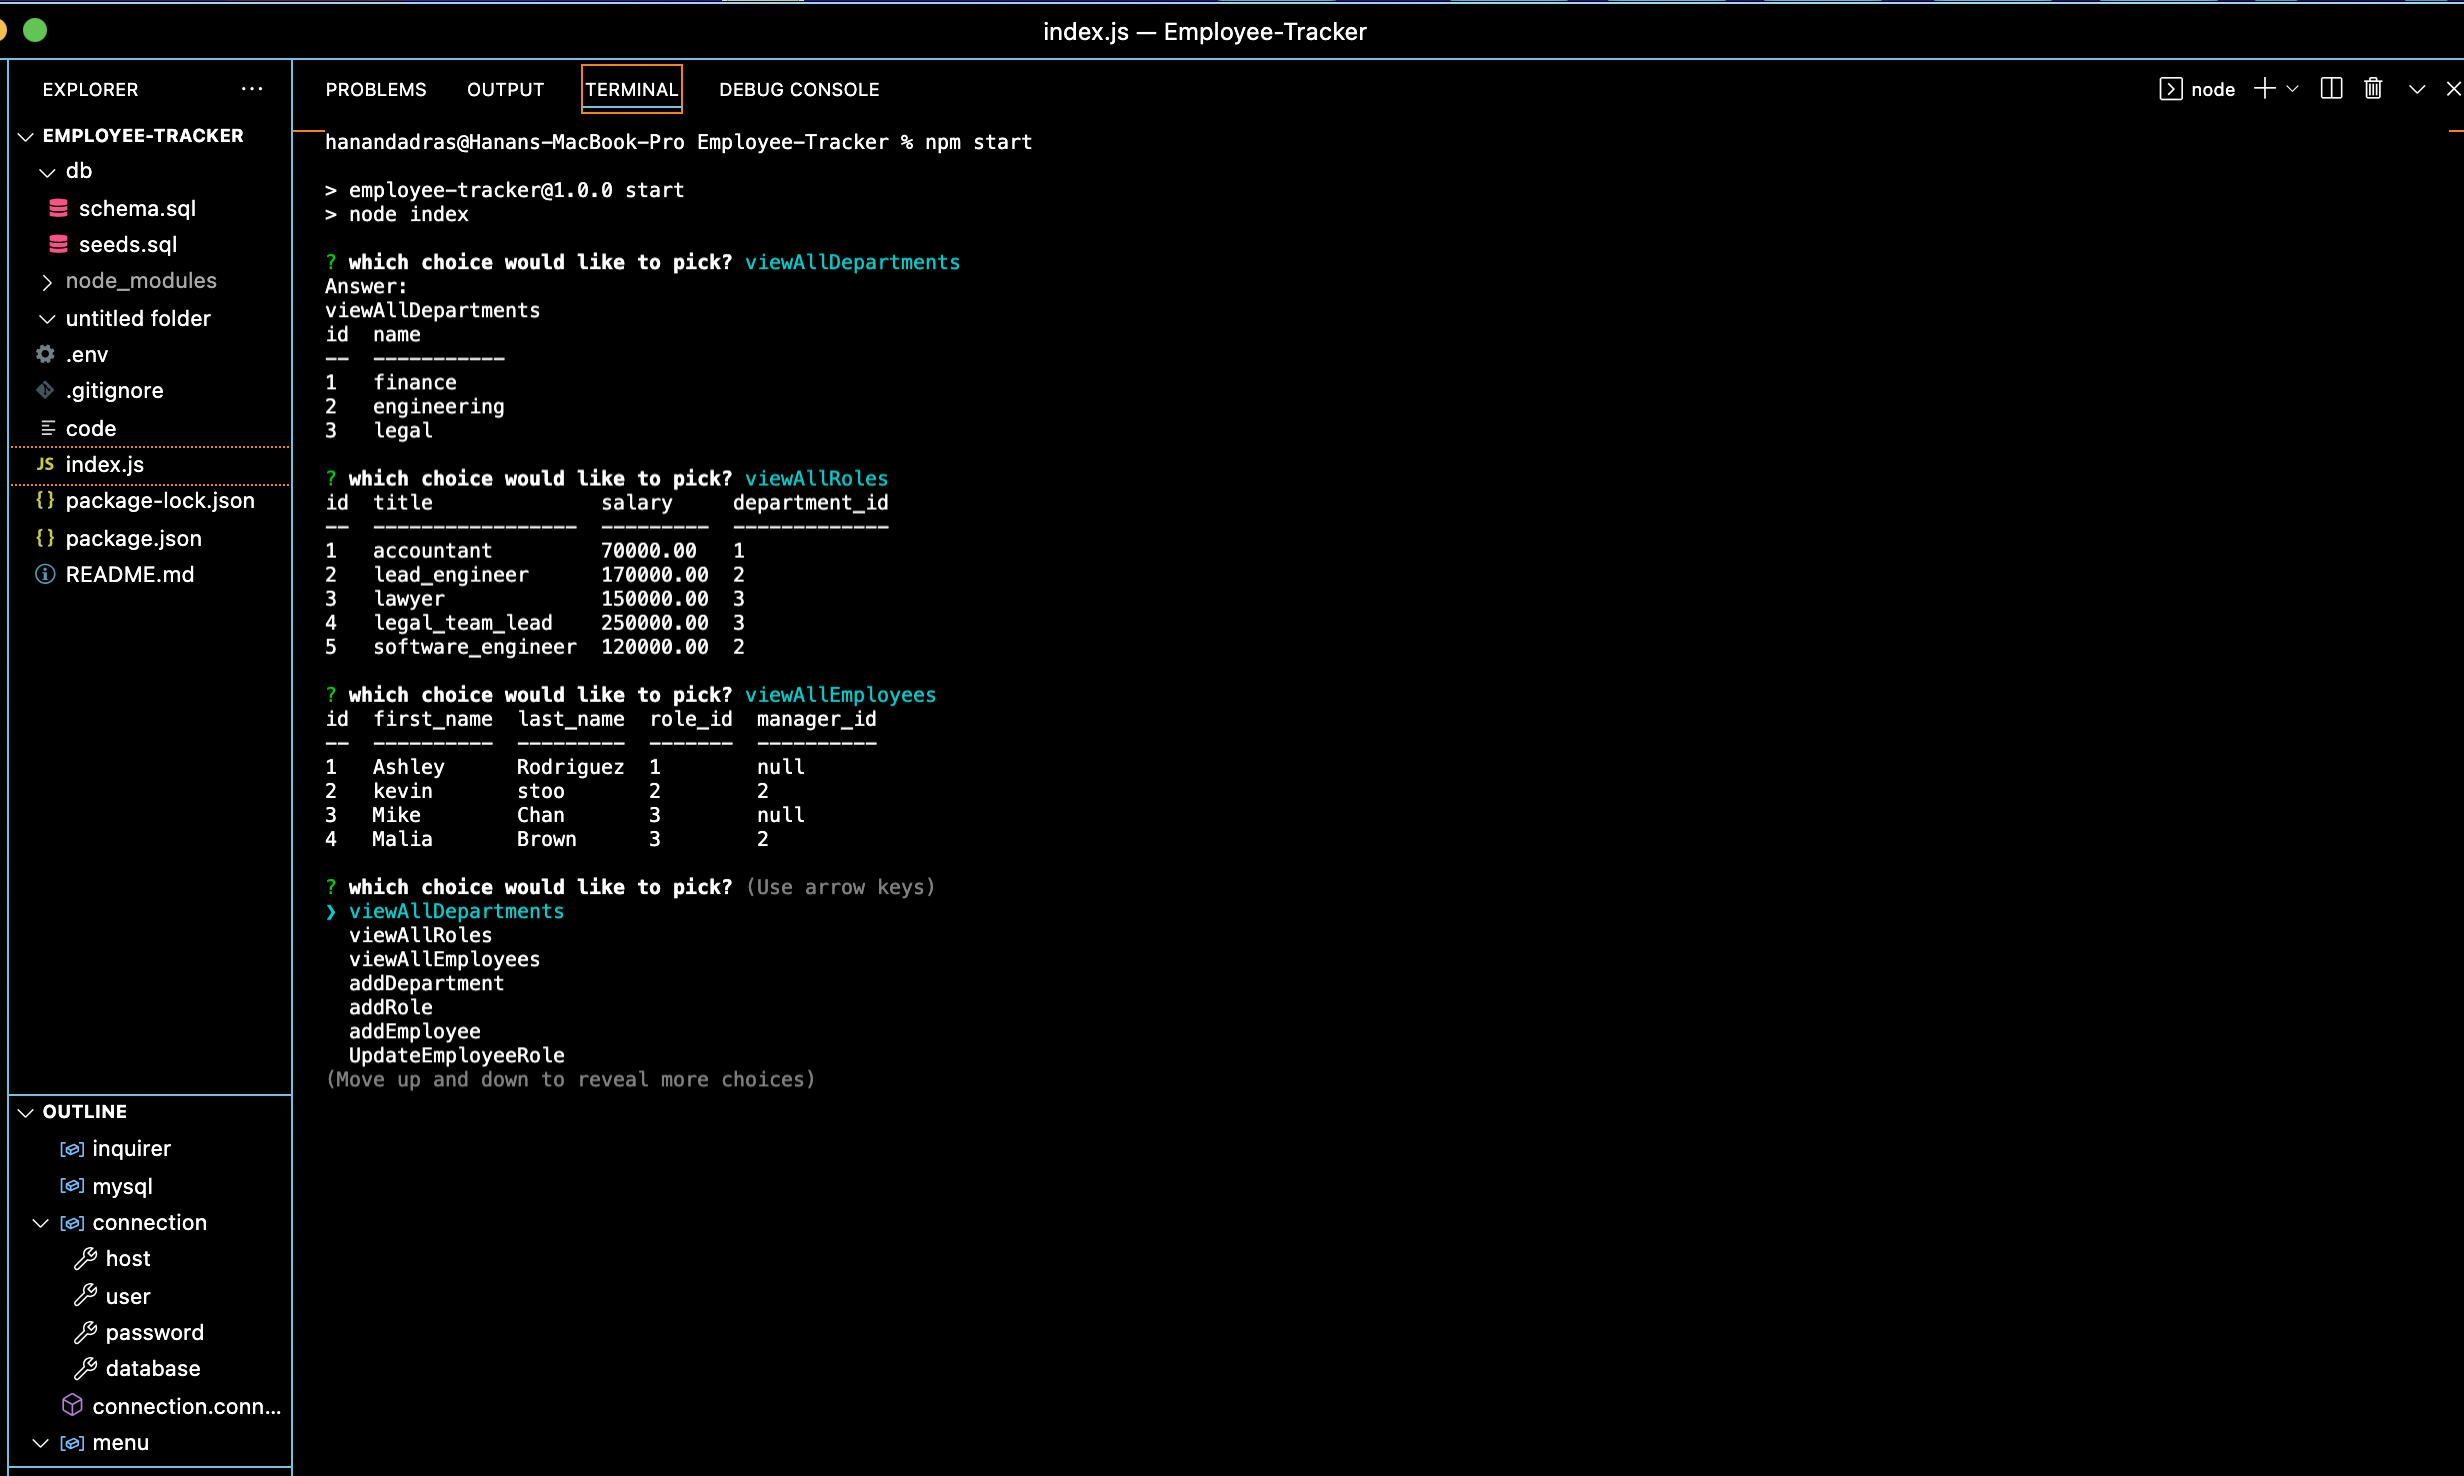Open the Explorer more actions ellipsis
This screenshot has width=2464, height=1476.
click(252, 89)
